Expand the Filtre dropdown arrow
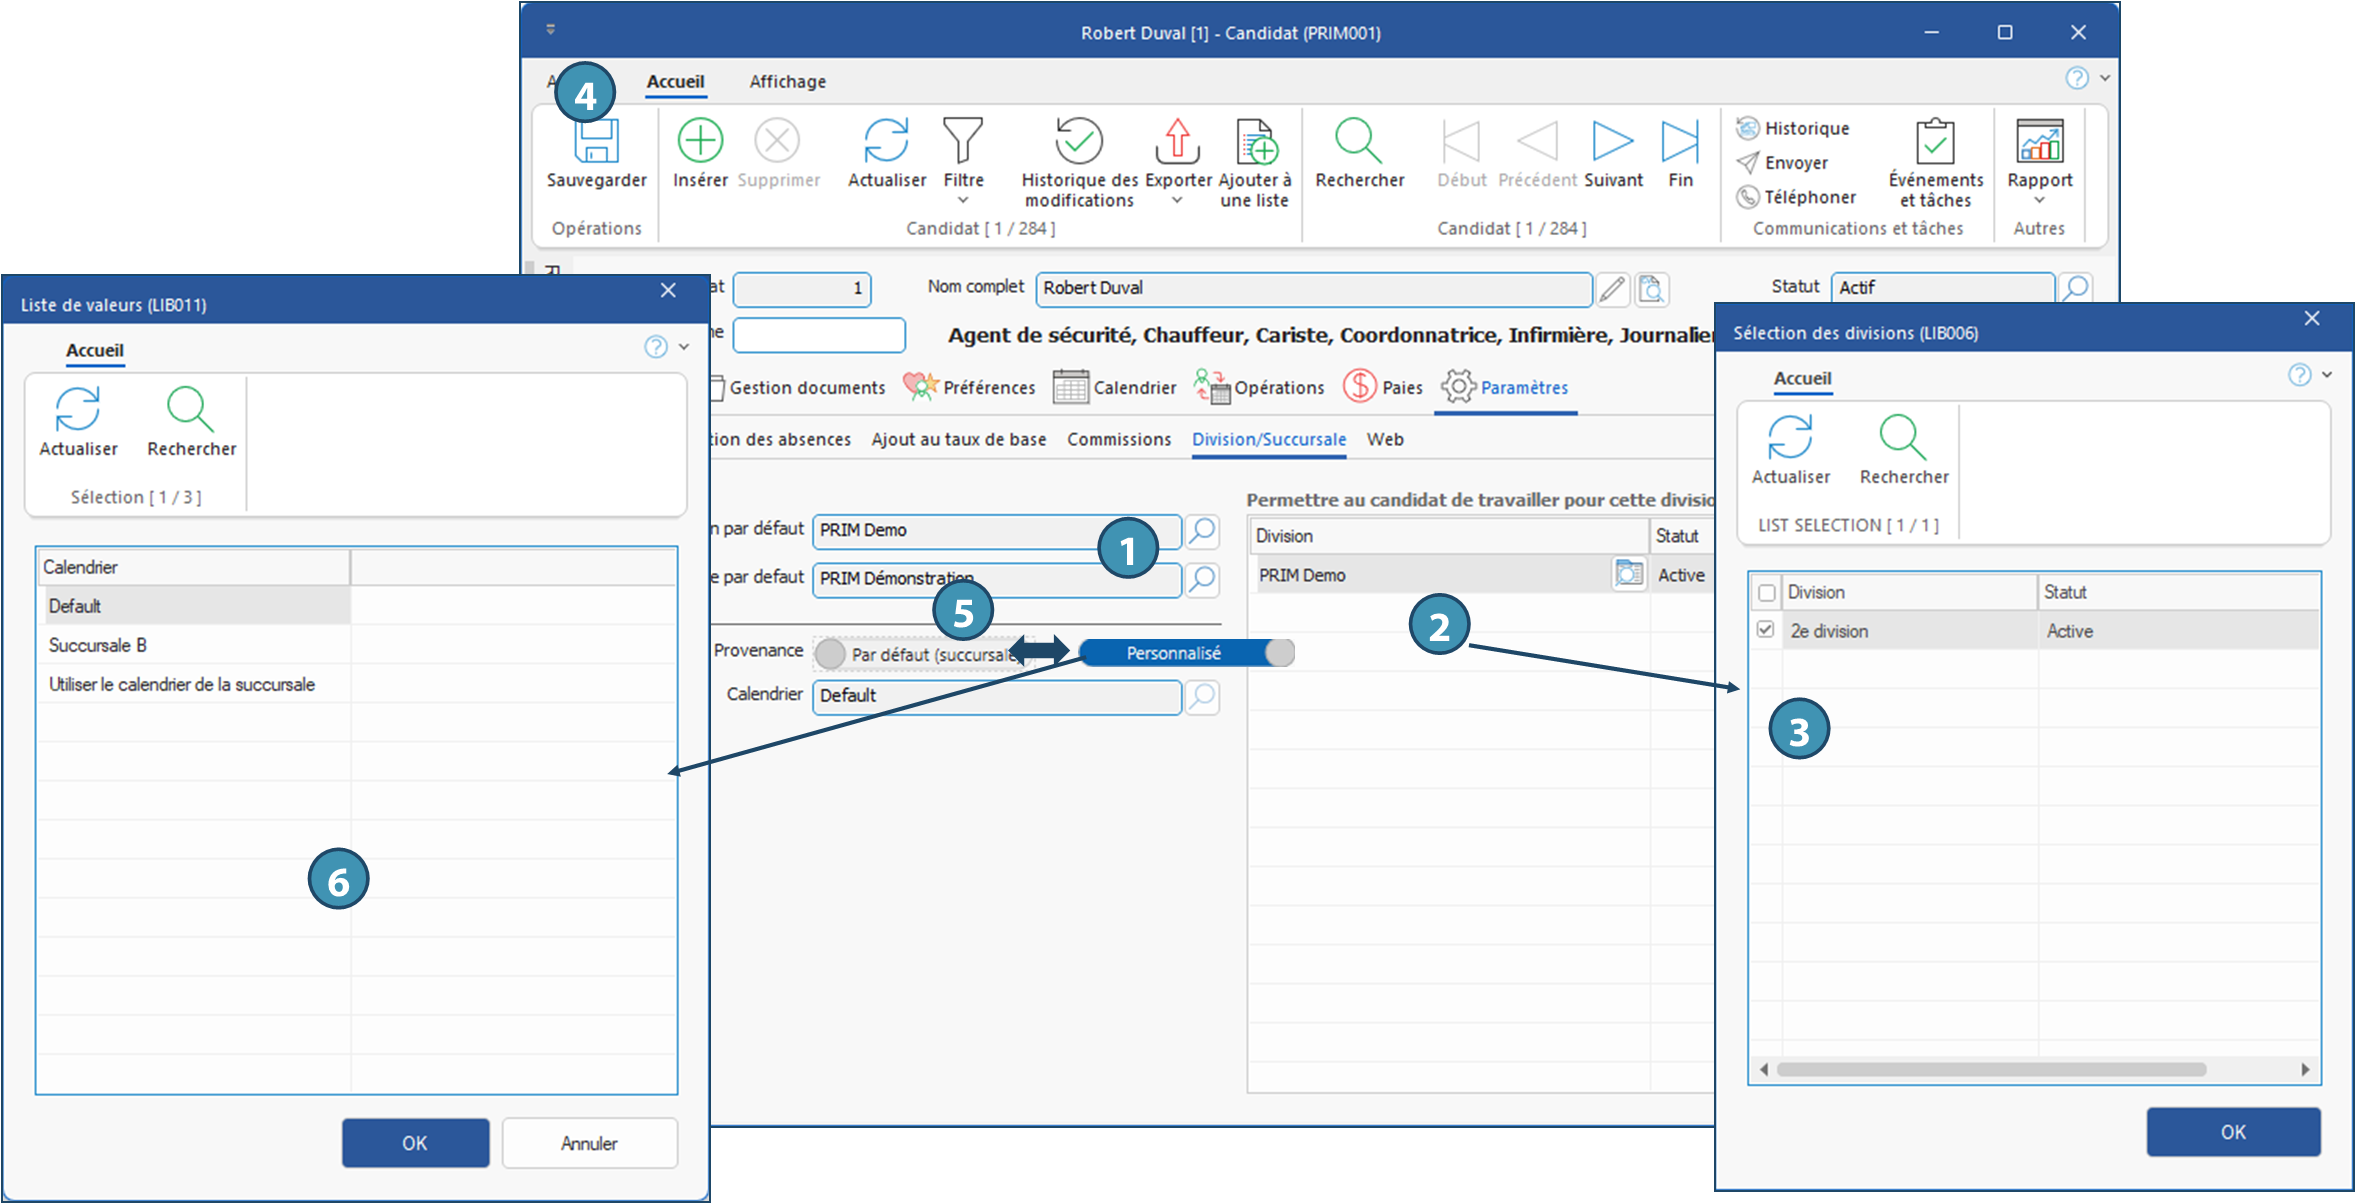Screen dimensions: 2356x1203 pos(963,201)
